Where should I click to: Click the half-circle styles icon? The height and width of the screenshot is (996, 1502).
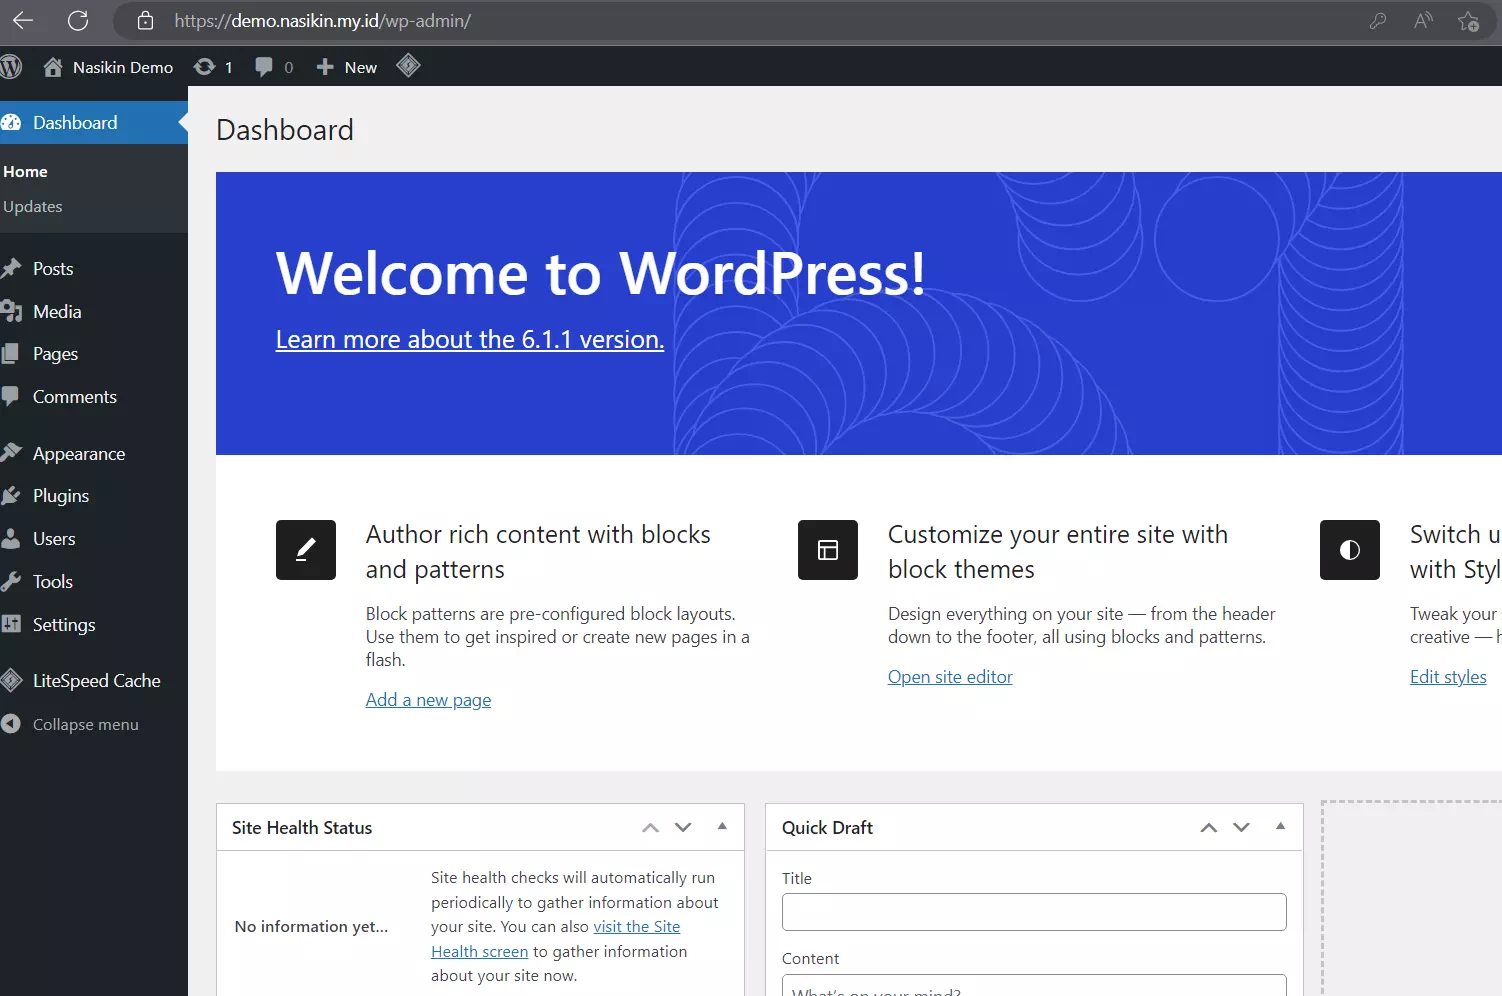click(x=1350, y=550)
